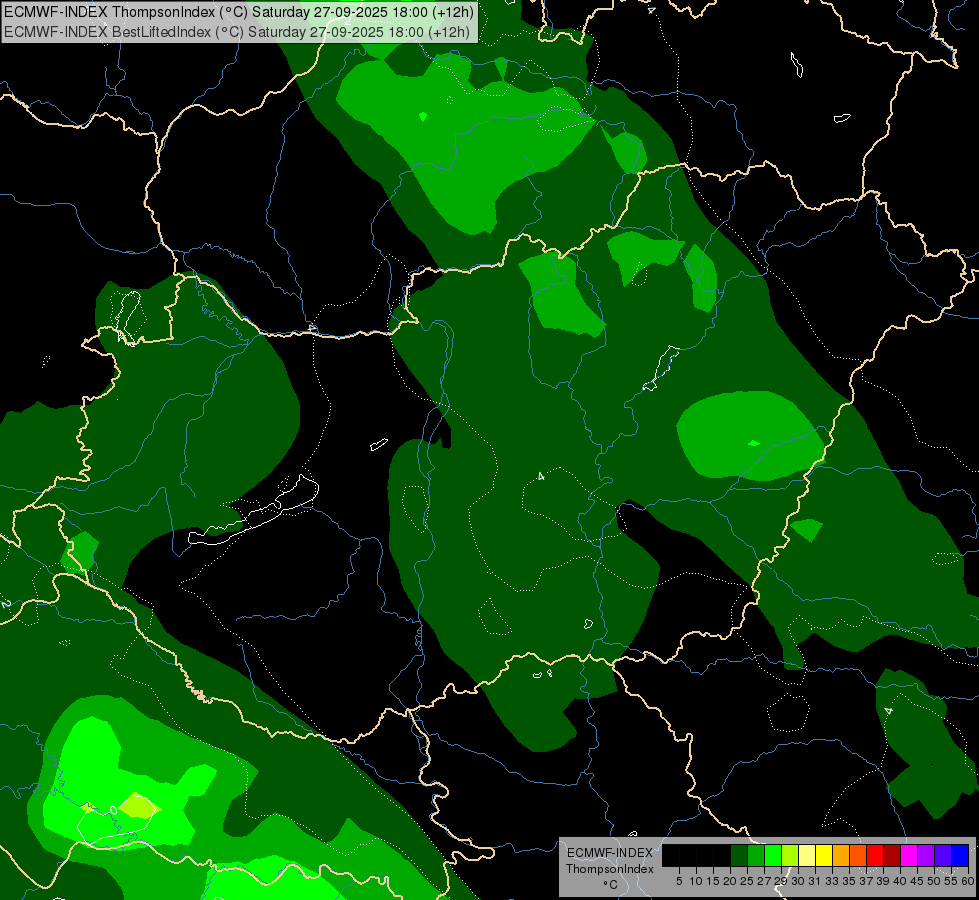Click the Lake Balaton outline on the map
The image size is (979, 900).
(x=253, y=511)
